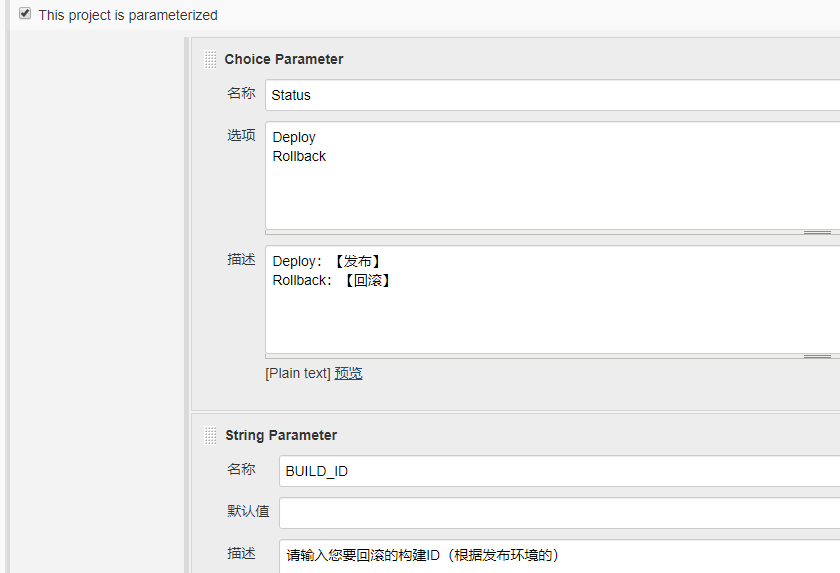
Task: Click the 默认值 field label
Action: 248,511
